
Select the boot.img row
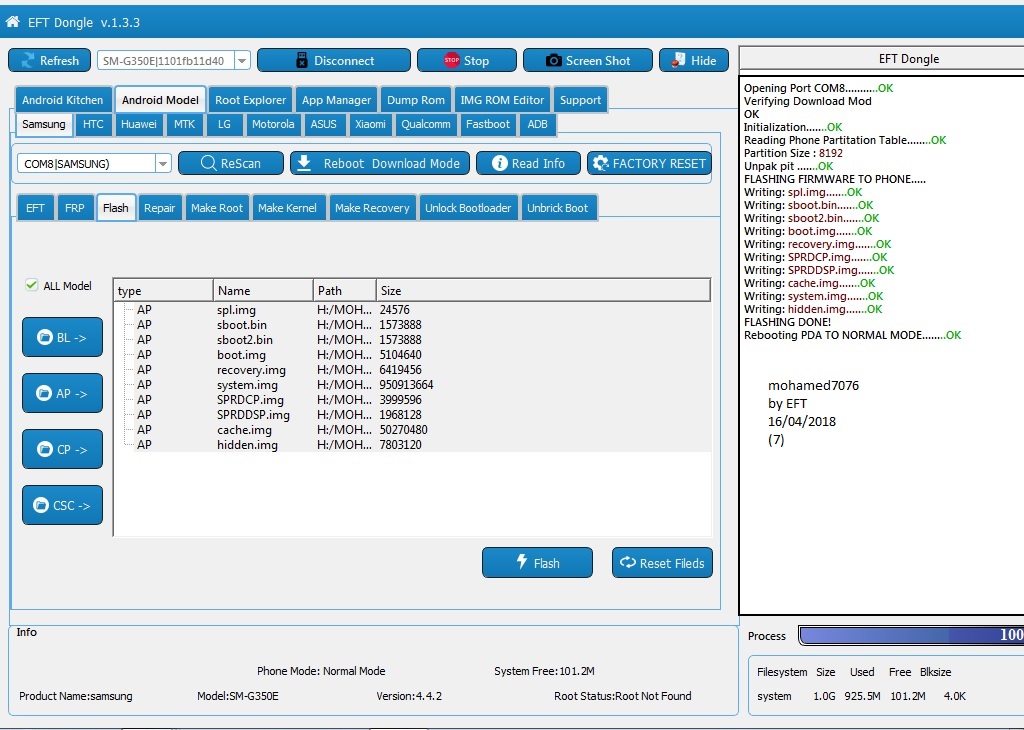tap(412, 355)
